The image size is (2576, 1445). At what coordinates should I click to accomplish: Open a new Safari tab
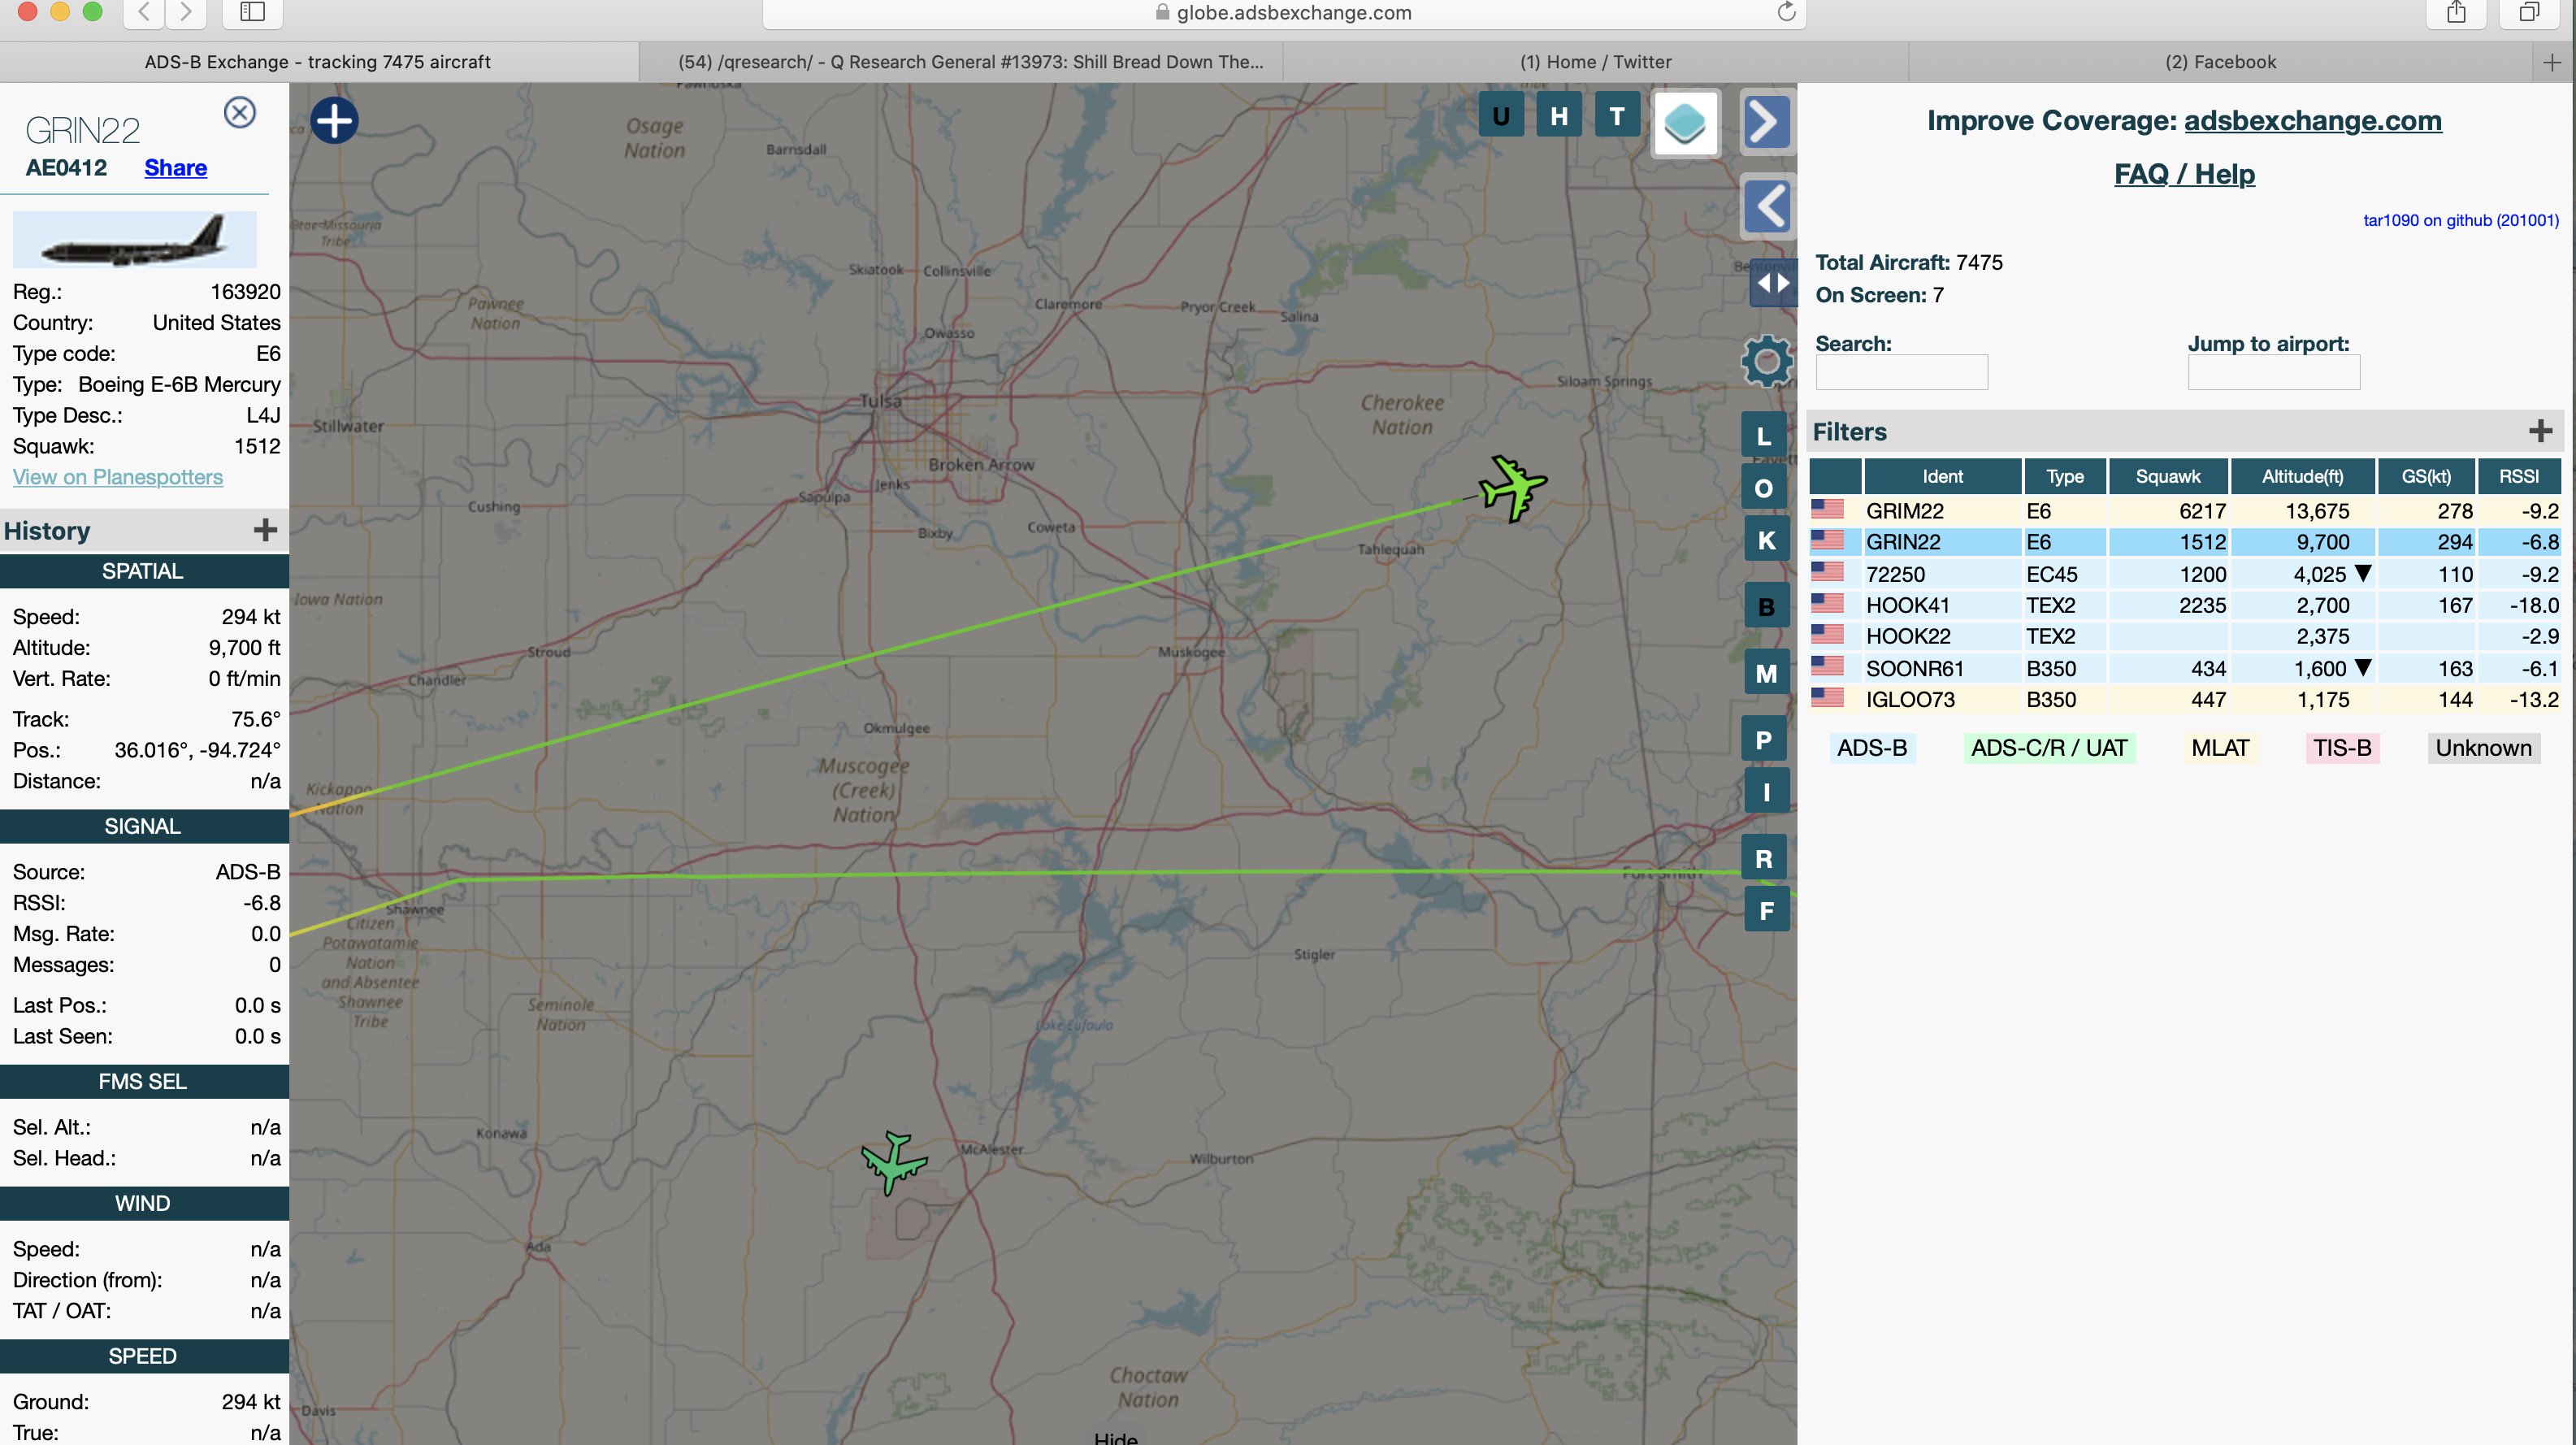(2551, 62)
